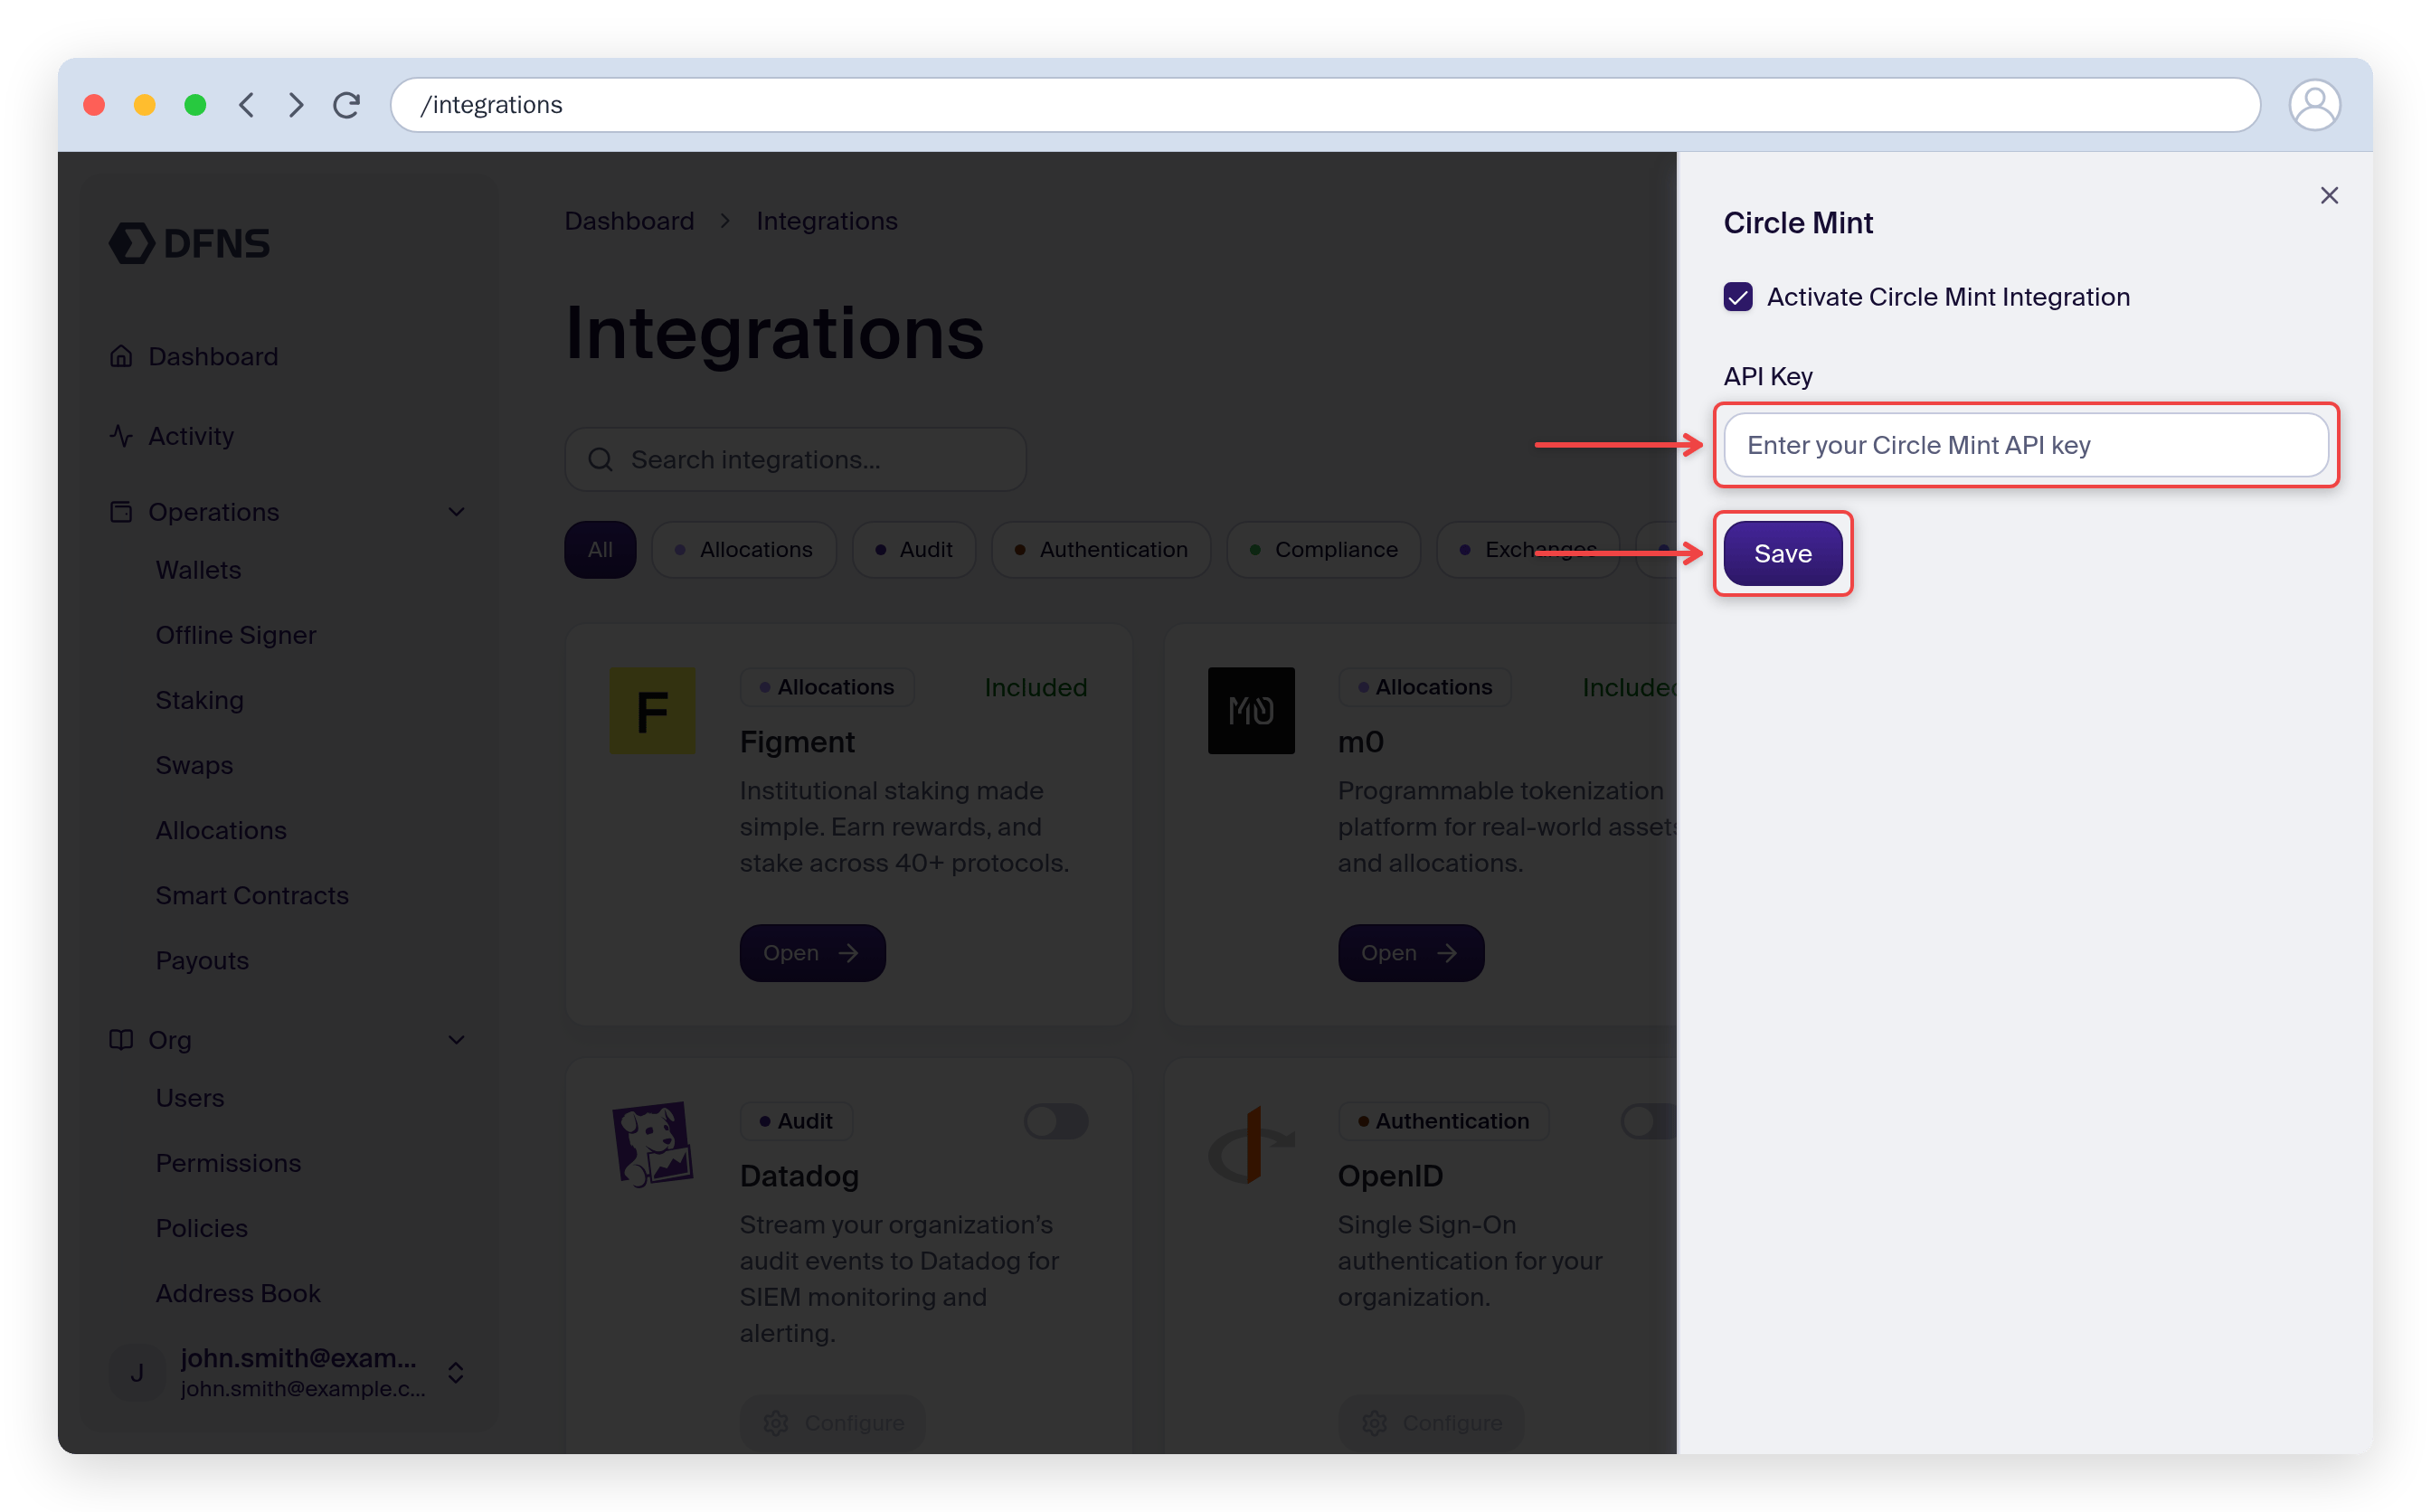The height and width of the screenshot is (1512, 2431).
Task: Open Allocations in the sidebar
Action: tap(221, 830)
